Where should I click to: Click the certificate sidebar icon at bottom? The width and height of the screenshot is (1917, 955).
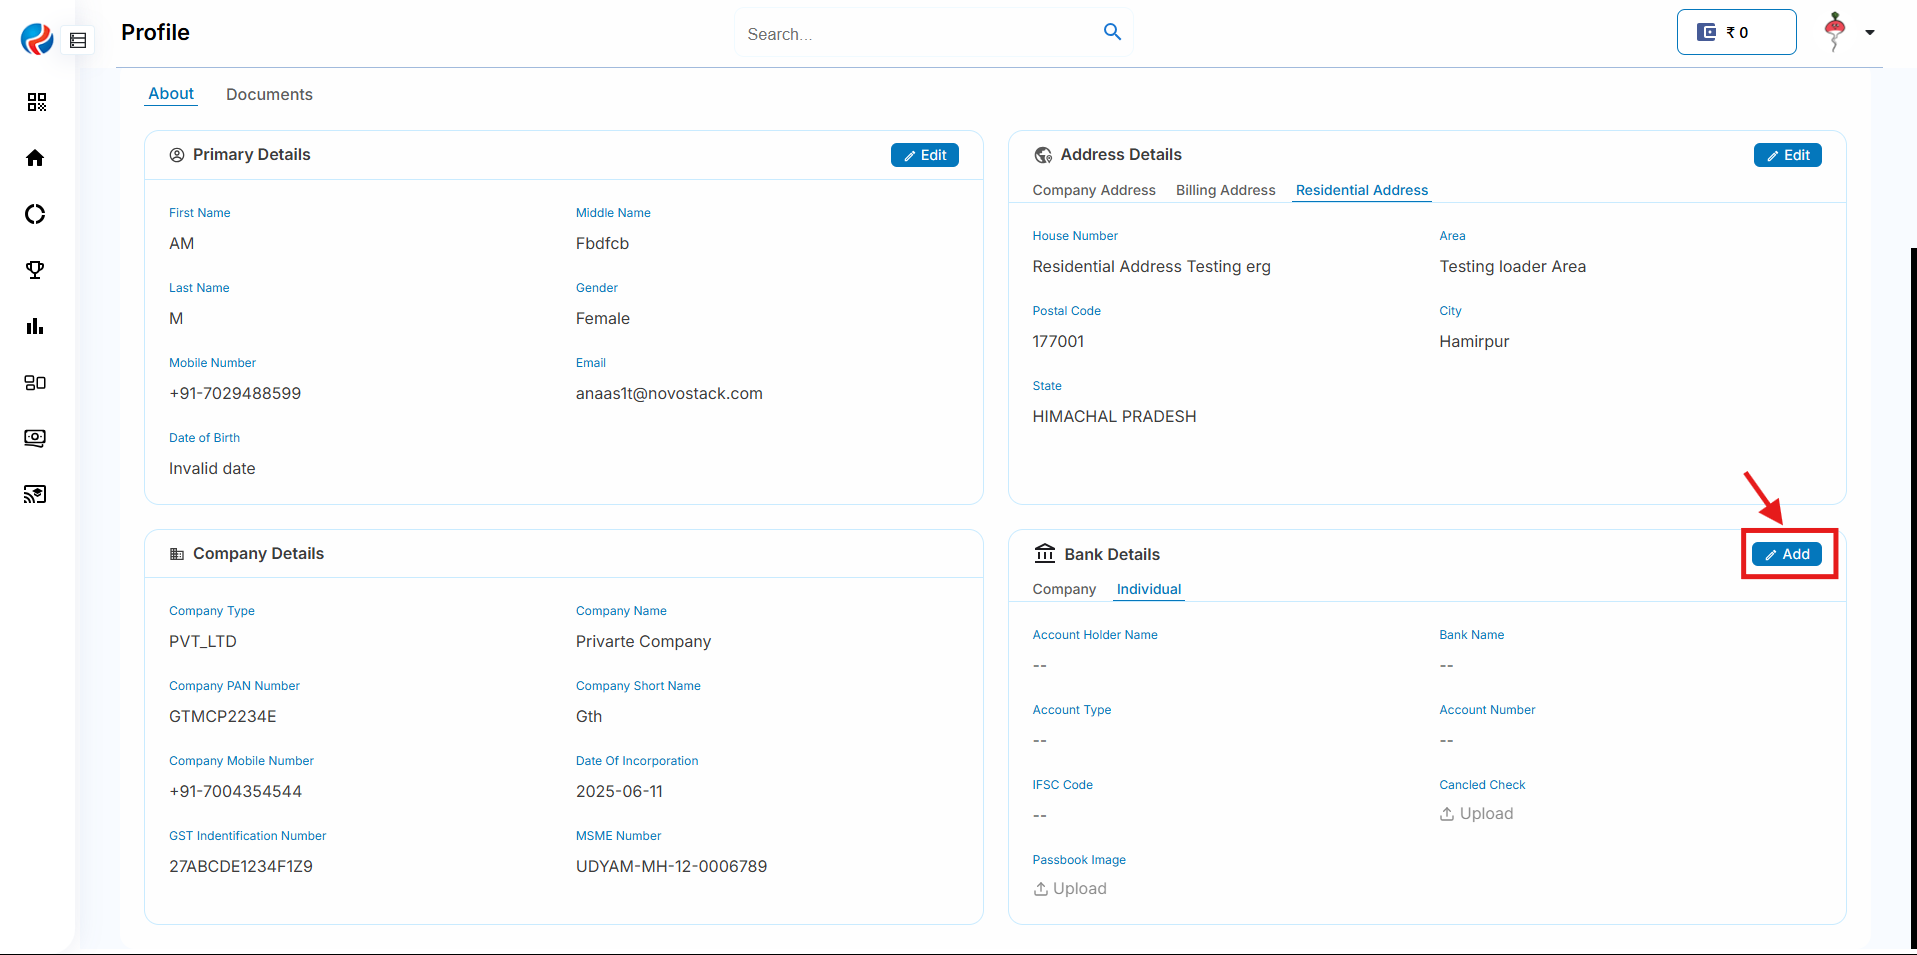[x=35, y=494]
